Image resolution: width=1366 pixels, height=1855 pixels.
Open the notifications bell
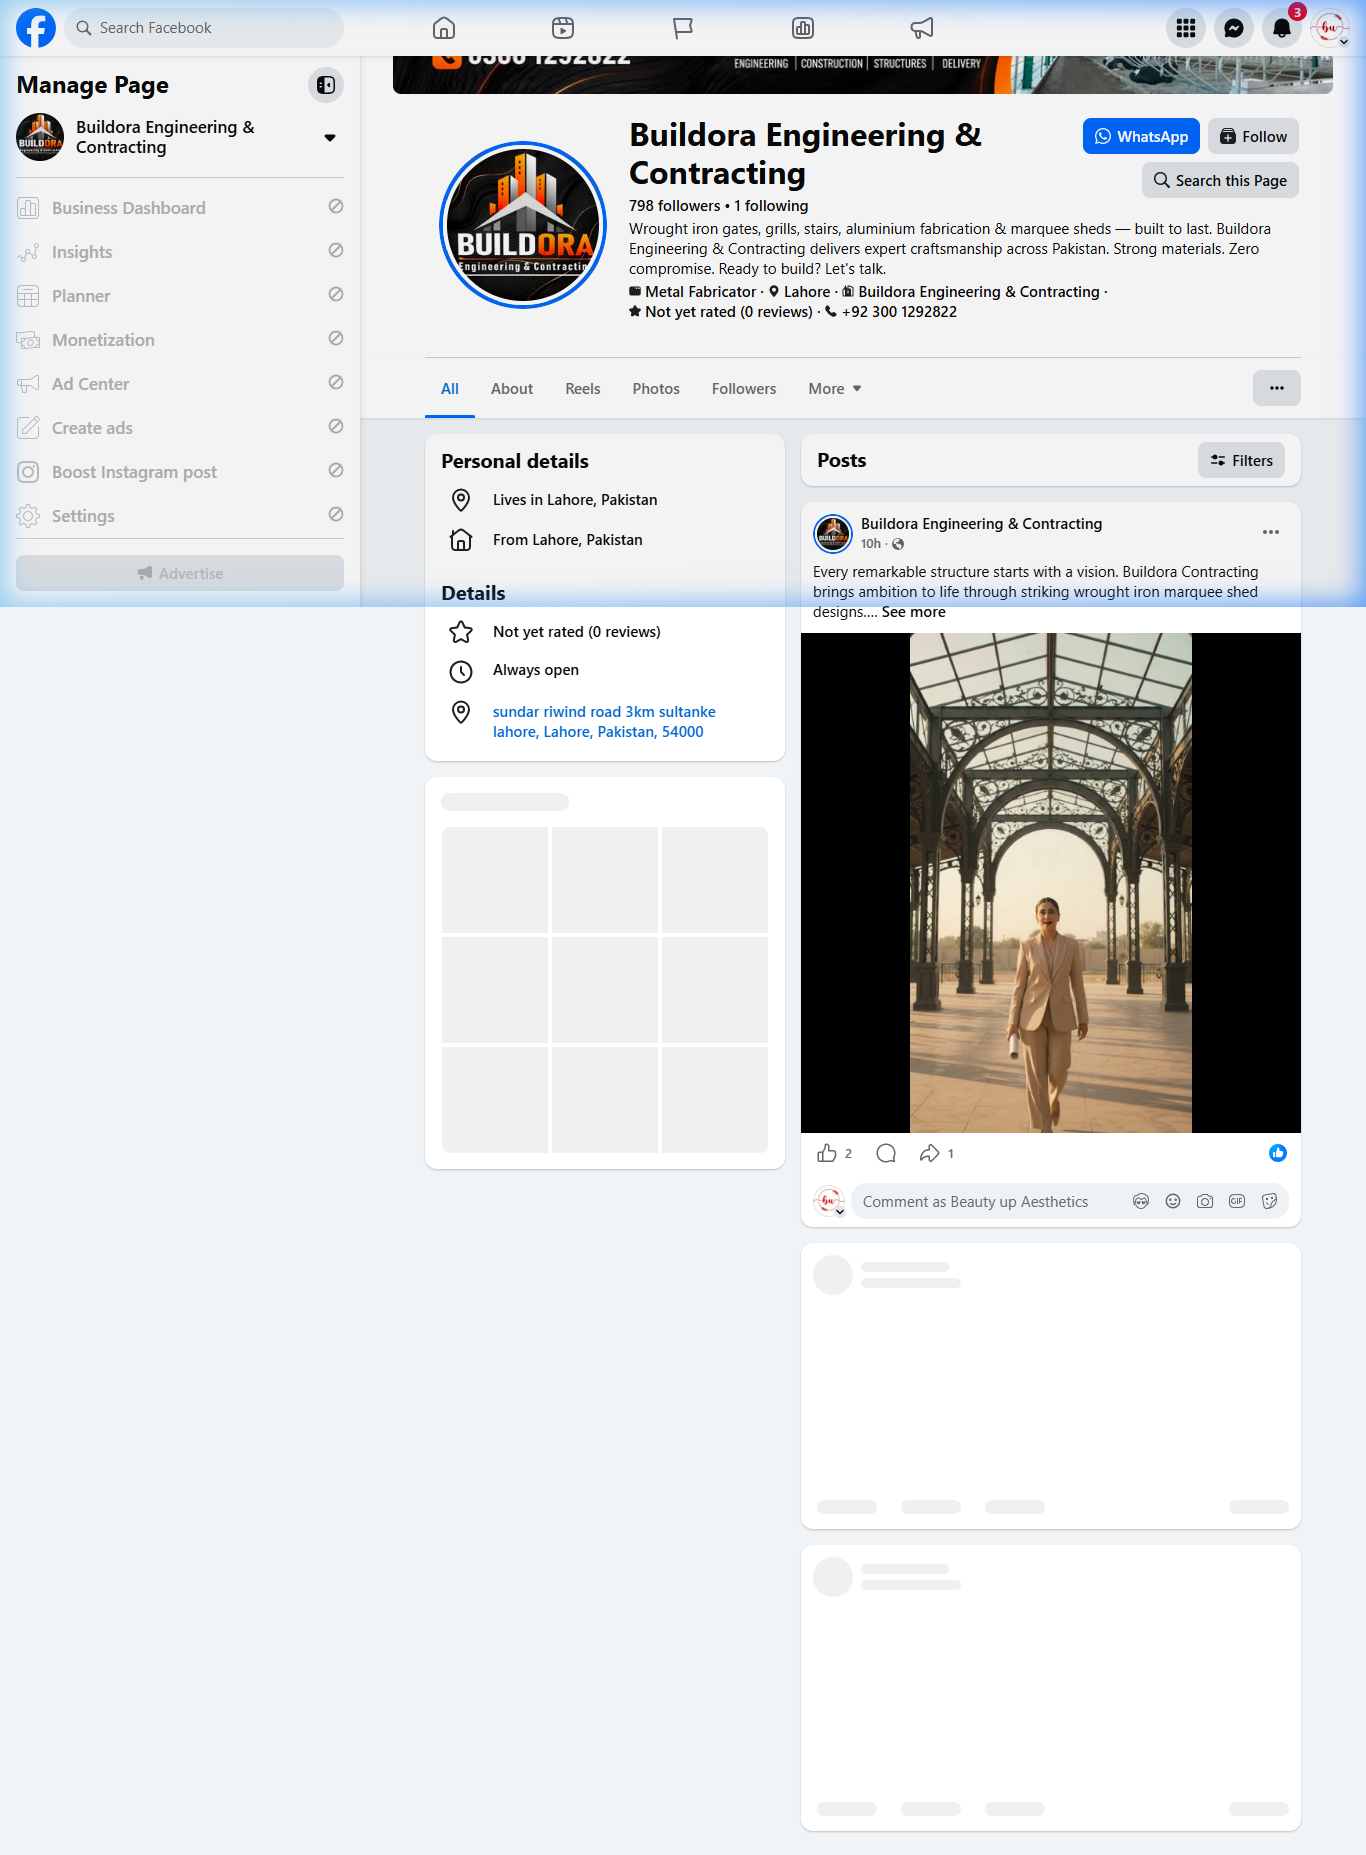tap(1282, 28)
